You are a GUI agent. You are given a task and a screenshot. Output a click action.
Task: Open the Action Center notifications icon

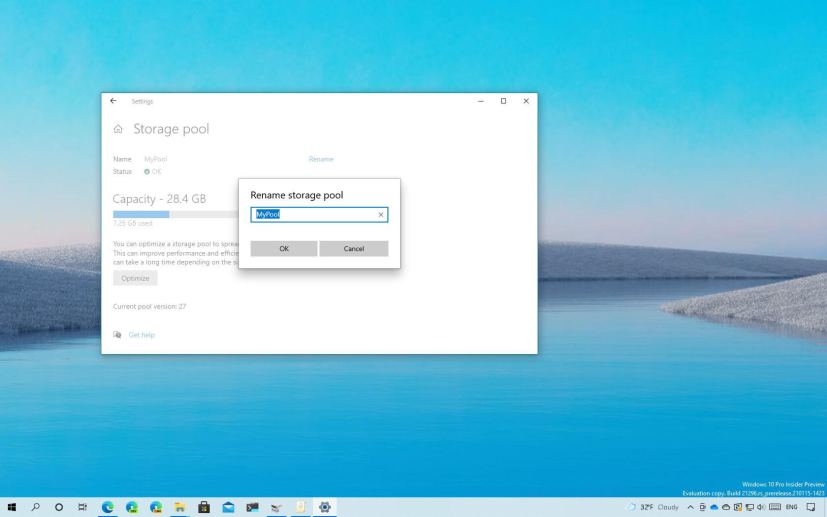pyautogui.click(x=811, y=507)
